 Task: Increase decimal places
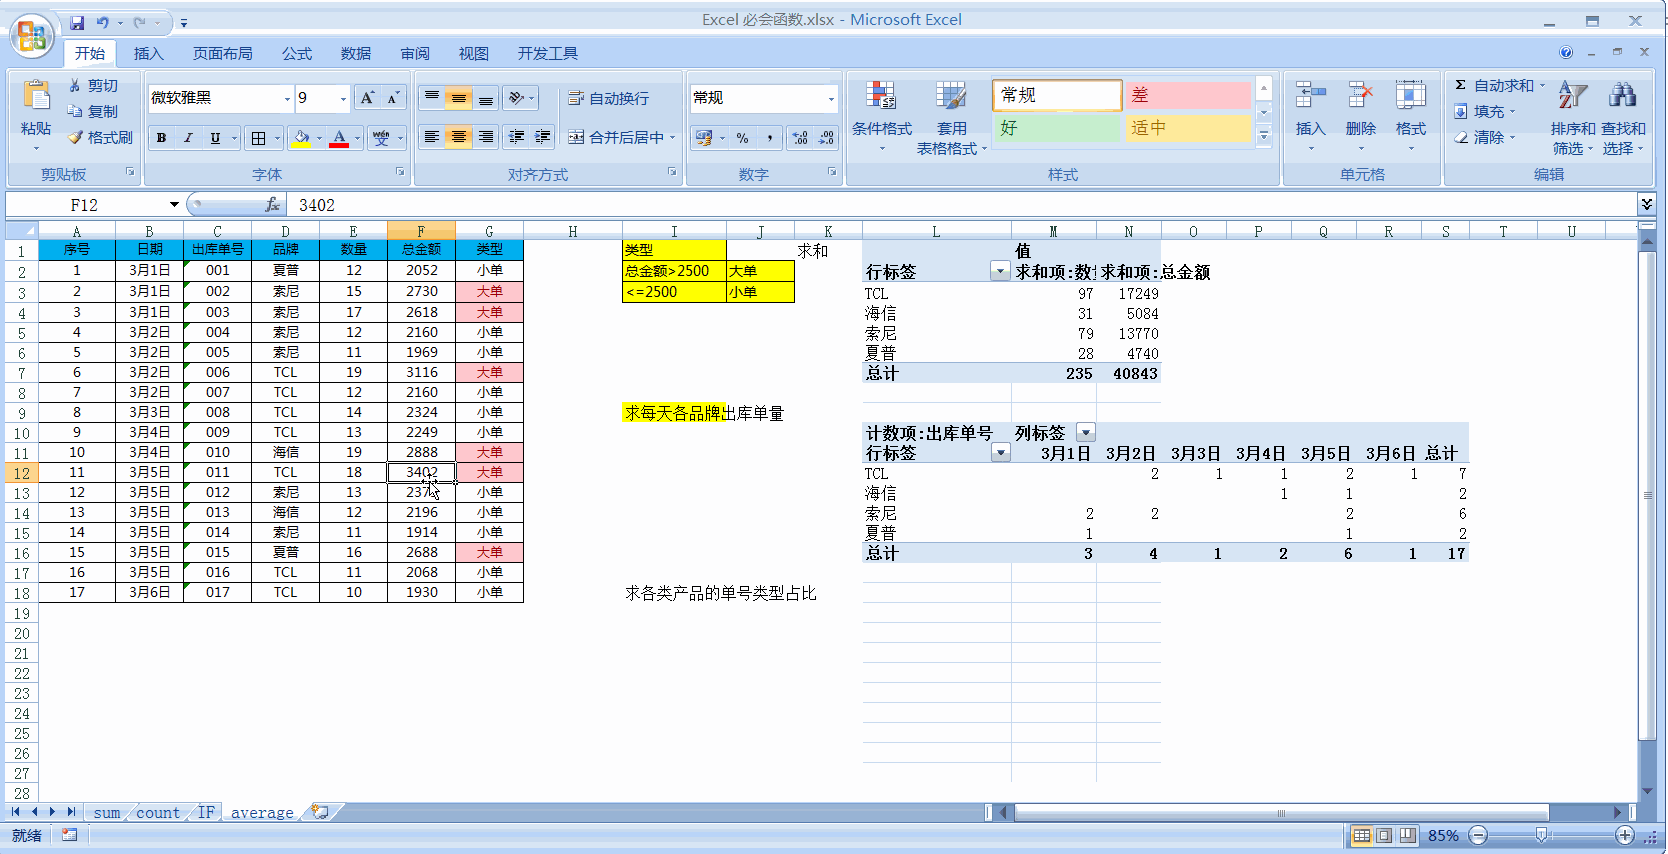tap(800, 138)
